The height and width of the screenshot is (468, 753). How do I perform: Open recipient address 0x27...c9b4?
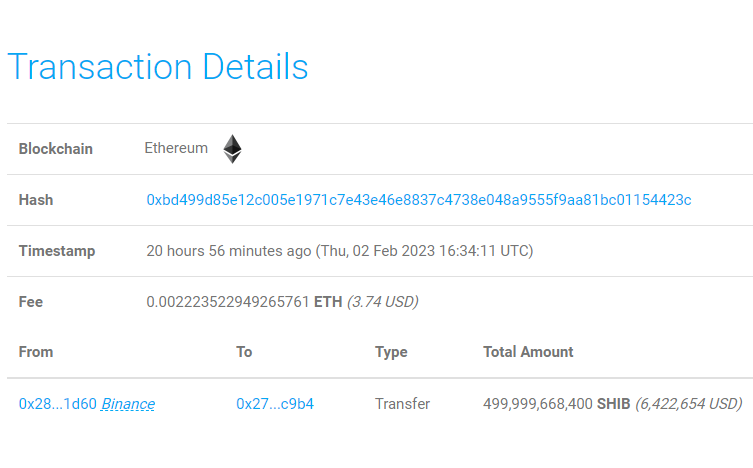tap(275, 404)
